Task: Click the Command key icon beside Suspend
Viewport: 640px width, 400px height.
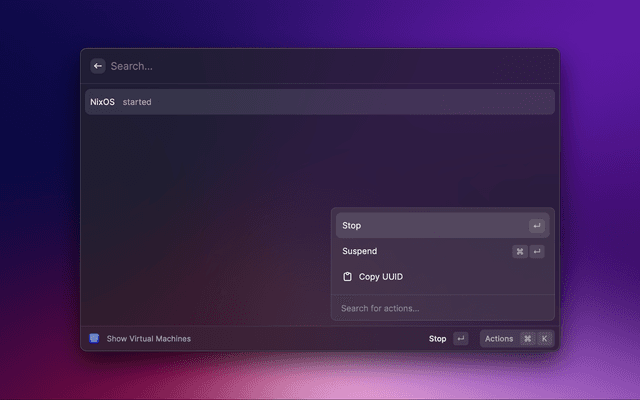Action: point(520,252)
